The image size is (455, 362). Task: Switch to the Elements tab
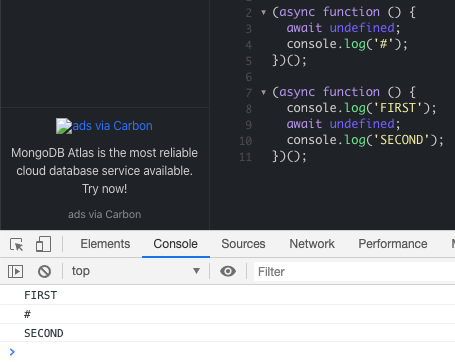coord(105,244)
